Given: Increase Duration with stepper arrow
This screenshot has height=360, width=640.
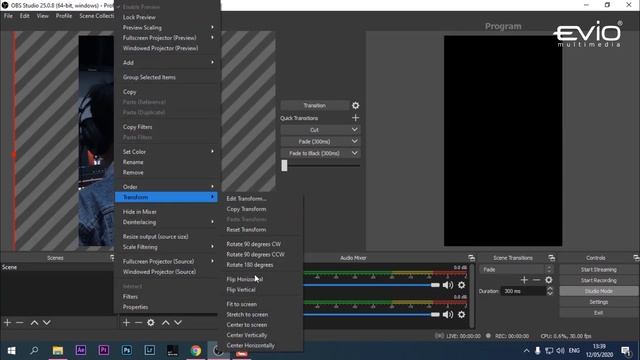Looking at the screenshot, I should 549,289.
